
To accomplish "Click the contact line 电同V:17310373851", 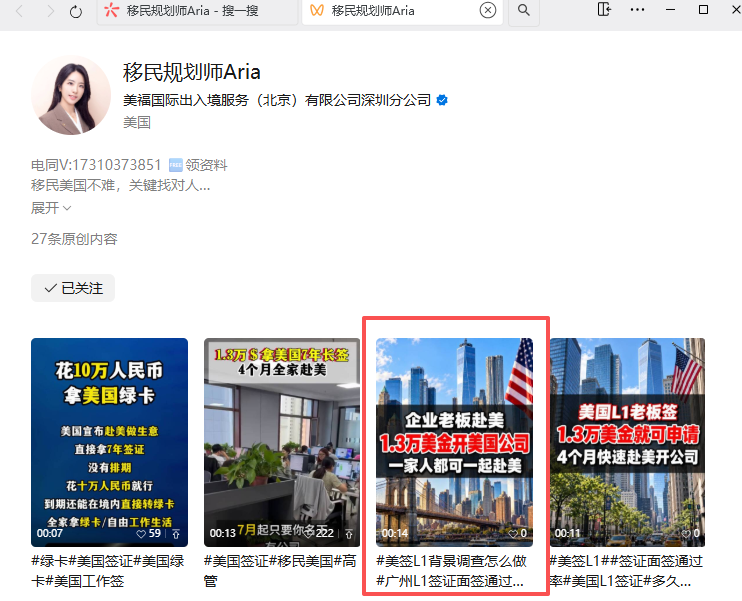I will [x=96, y=165].
